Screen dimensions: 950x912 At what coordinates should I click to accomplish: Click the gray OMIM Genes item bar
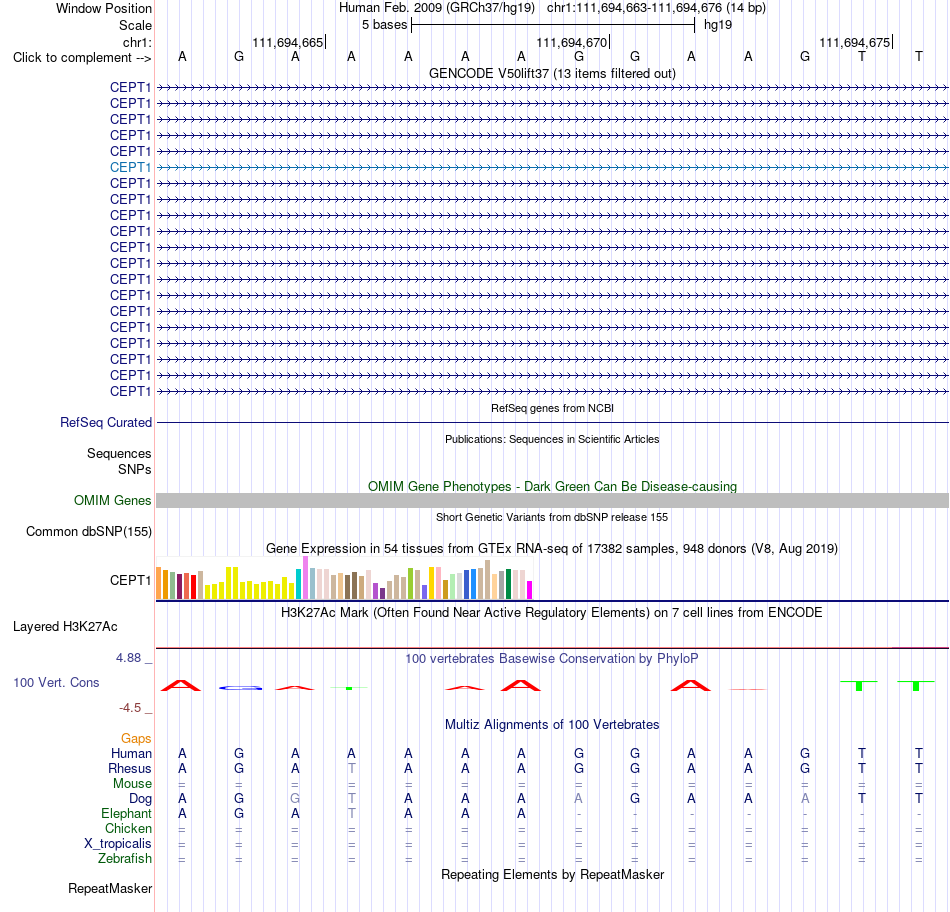pyautogui.click(x=552, y=501)
